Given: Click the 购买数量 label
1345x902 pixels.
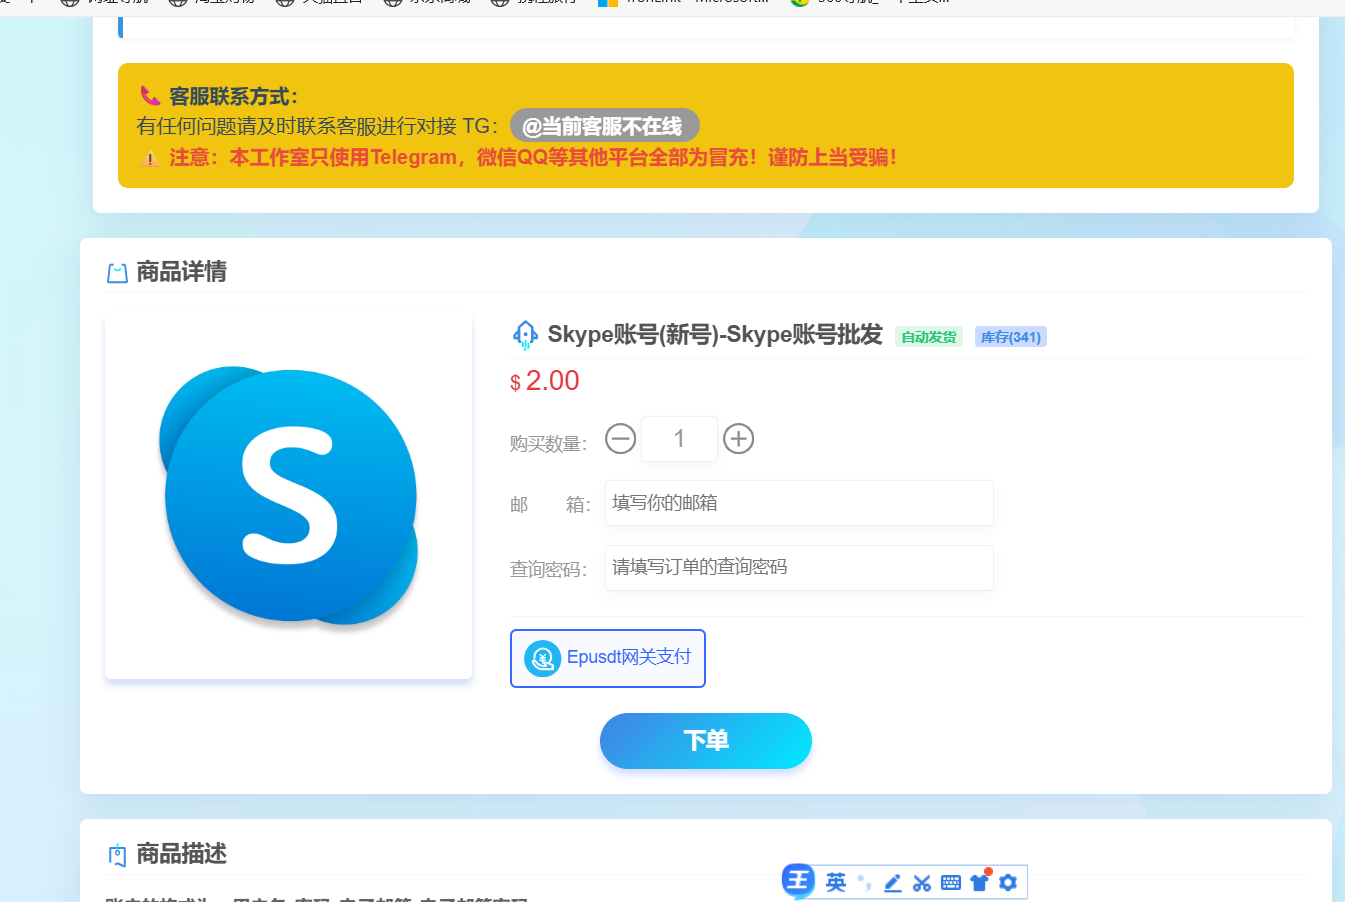Looking at the screenshot, I should pyautogui.click(x=548, y=443).
